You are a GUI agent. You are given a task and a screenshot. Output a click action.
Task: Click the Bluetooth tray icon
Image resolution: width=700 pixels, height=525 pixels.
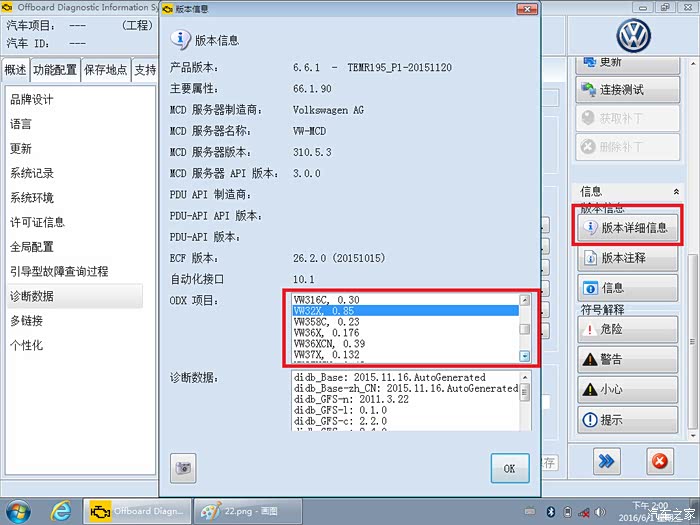point(551,512)
